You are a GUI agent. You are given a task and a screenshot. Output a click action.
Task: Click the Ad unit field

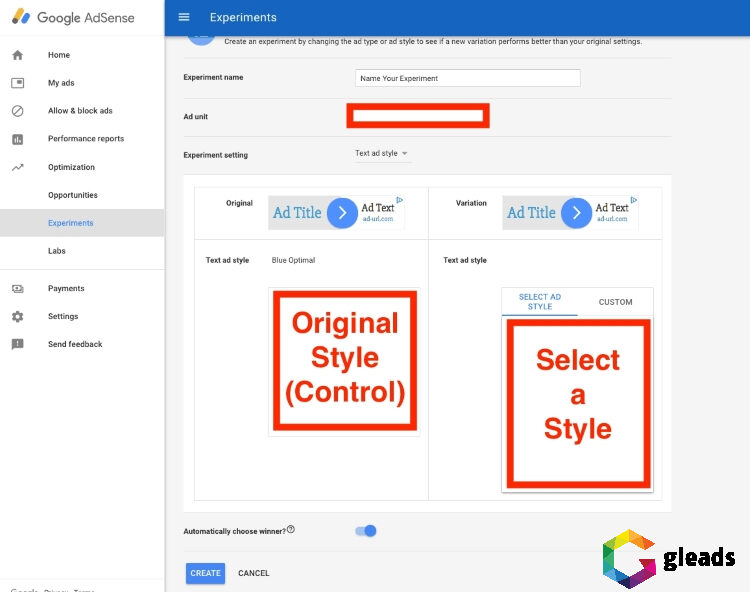click(x=418, y=116)
